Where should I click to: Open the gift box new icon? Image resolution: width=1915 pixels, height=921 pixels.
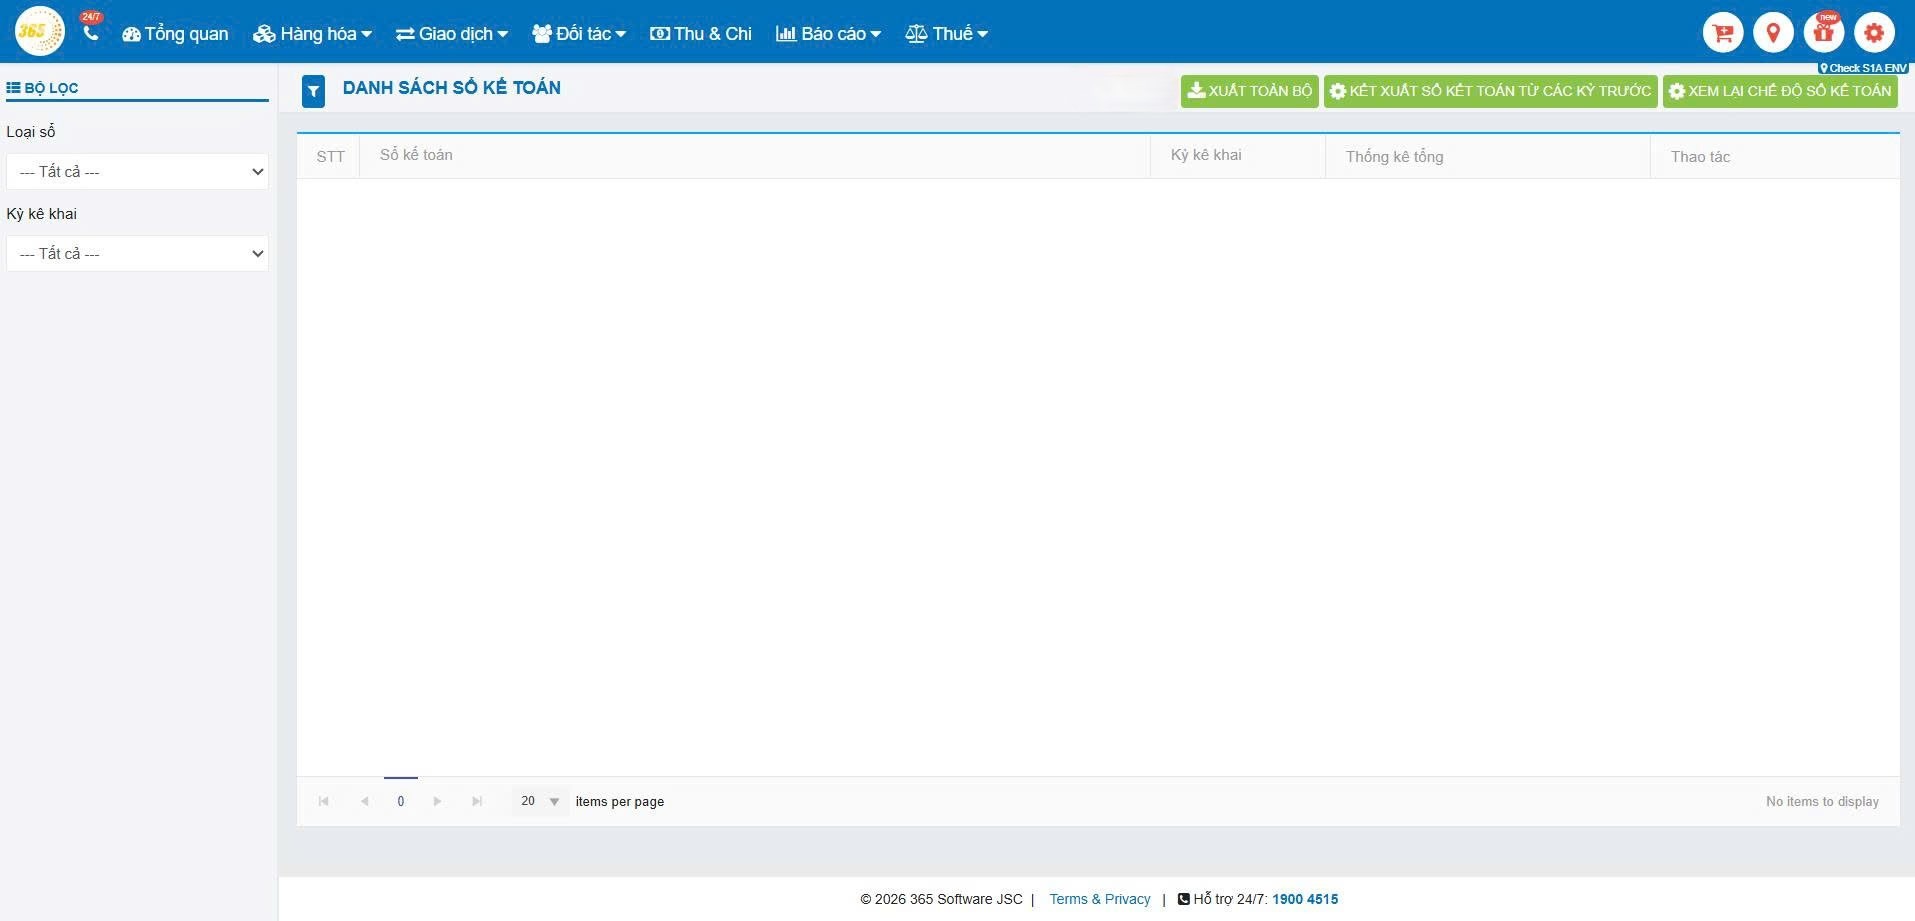pos(1823,33)
